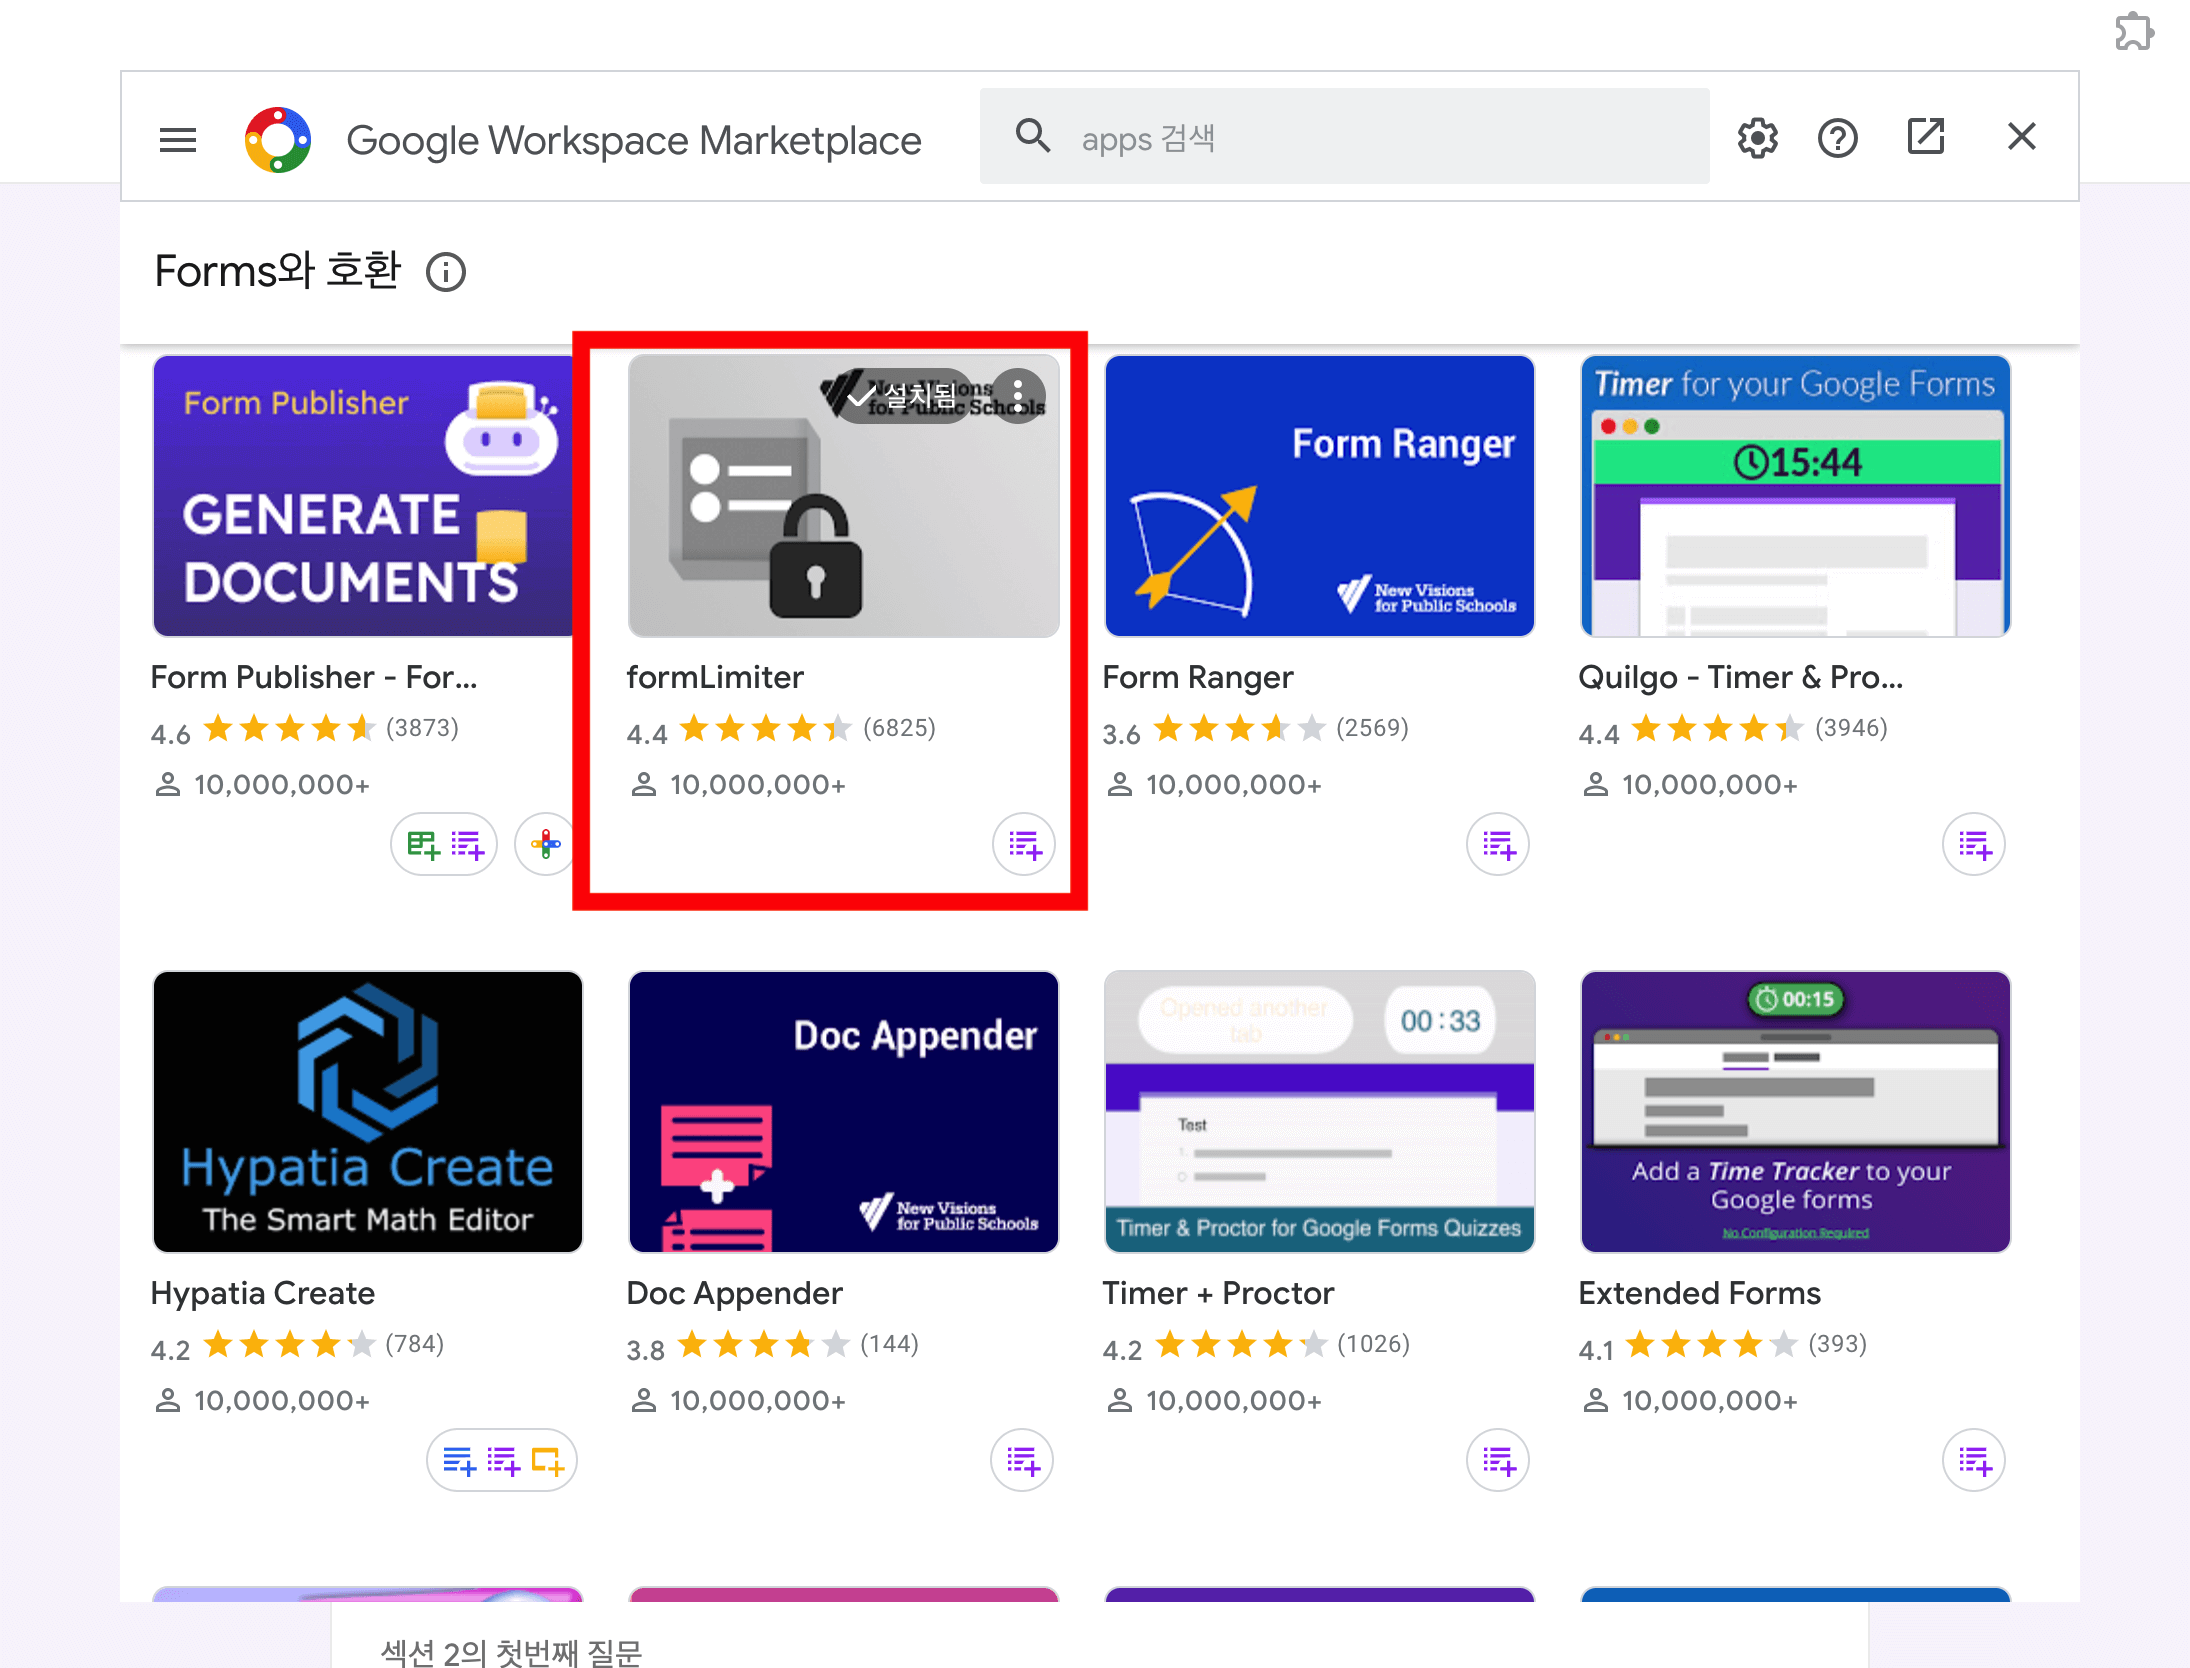Open the formLimiter app title
Viewport: 2190px width, 1668px height.
(715, 677)
